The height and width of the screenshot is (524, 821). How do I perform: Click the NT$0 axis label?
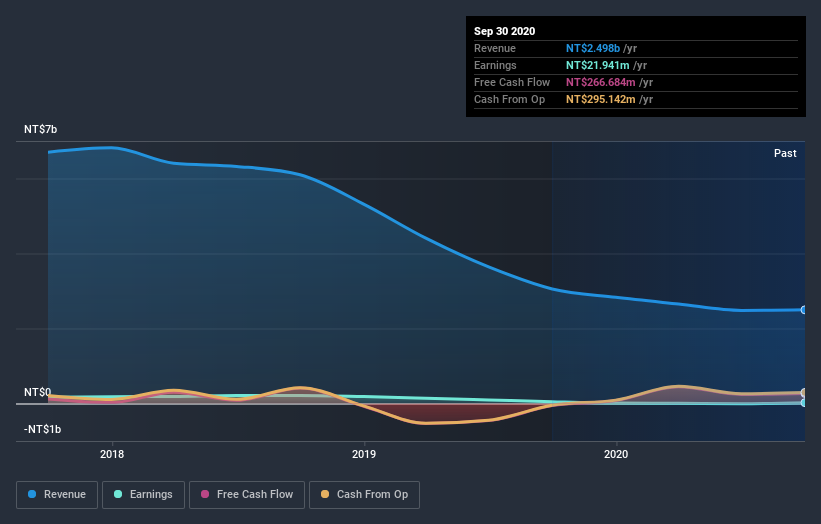[x=37, y=392]
